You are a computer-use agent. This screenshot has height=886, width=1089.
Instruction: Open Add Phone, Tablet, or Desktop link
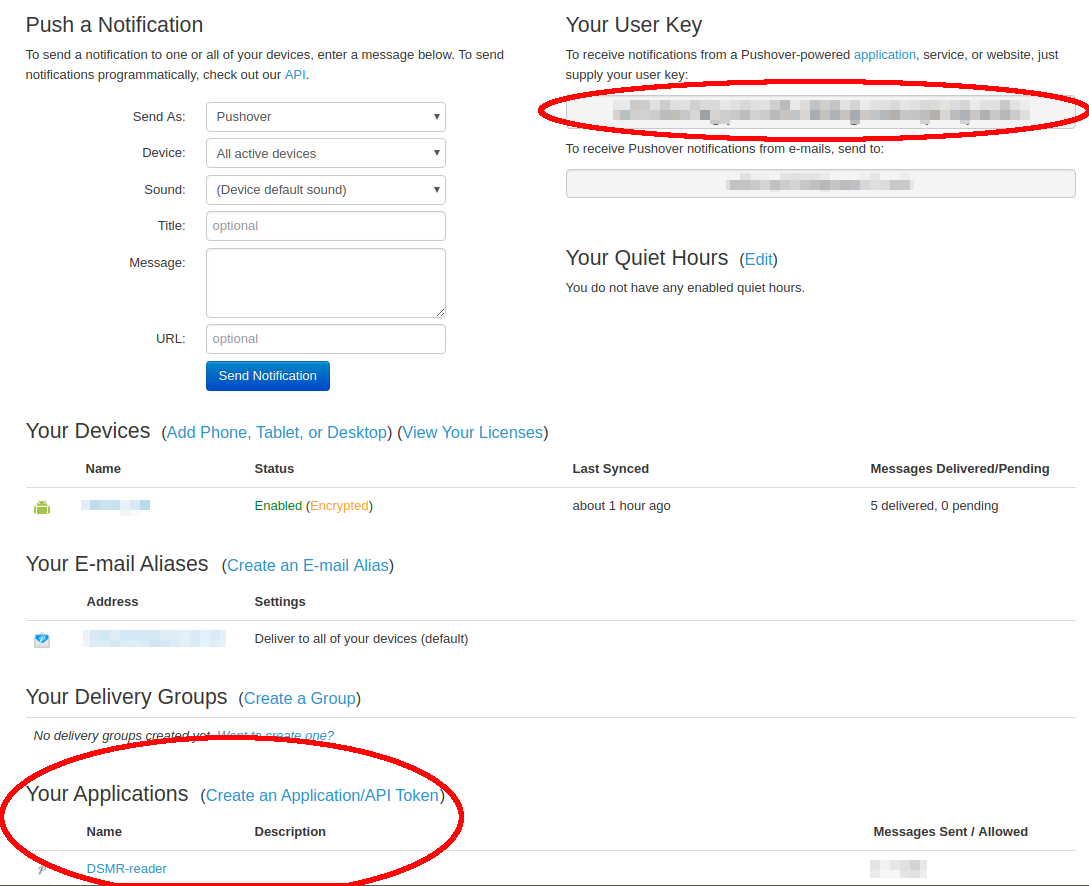point(276,433)
